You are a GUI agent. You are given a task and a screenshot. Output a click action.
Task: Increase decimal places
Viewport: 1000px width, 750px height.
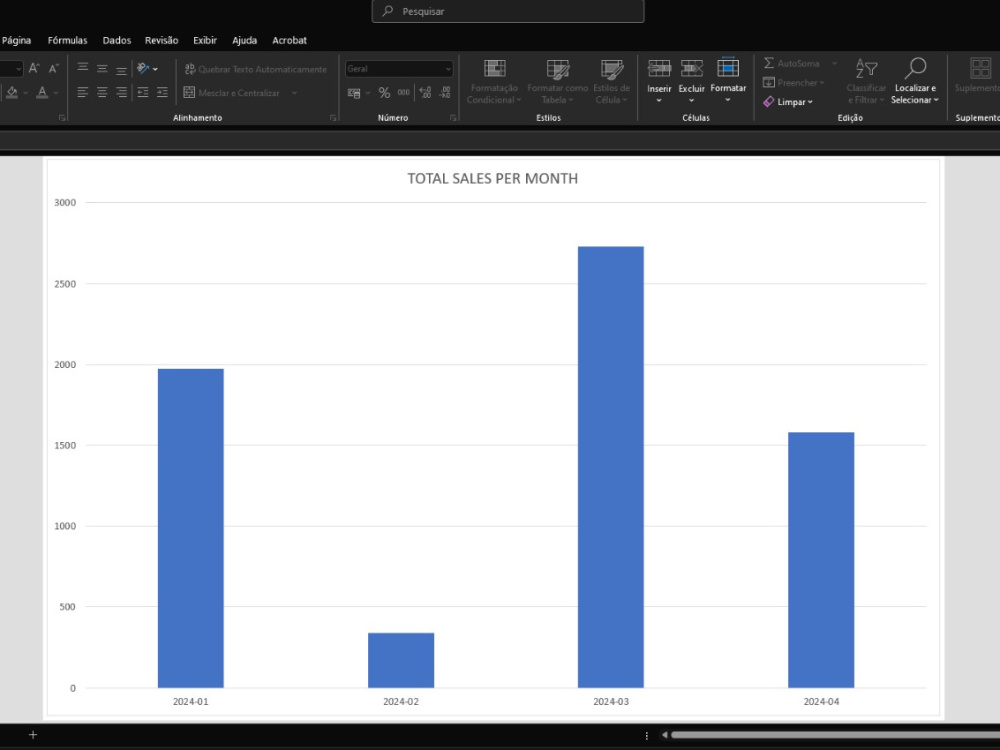click(425, 93)
